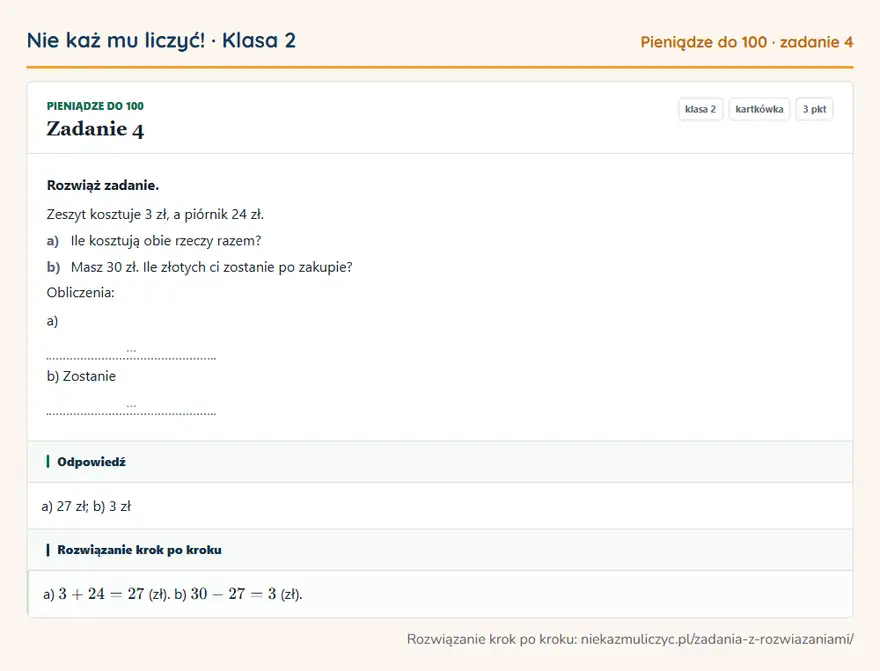Viewport: 880px width, 671px height.
Task: Click the "Obliczenia:" label
Action: (x=80, y=292)
